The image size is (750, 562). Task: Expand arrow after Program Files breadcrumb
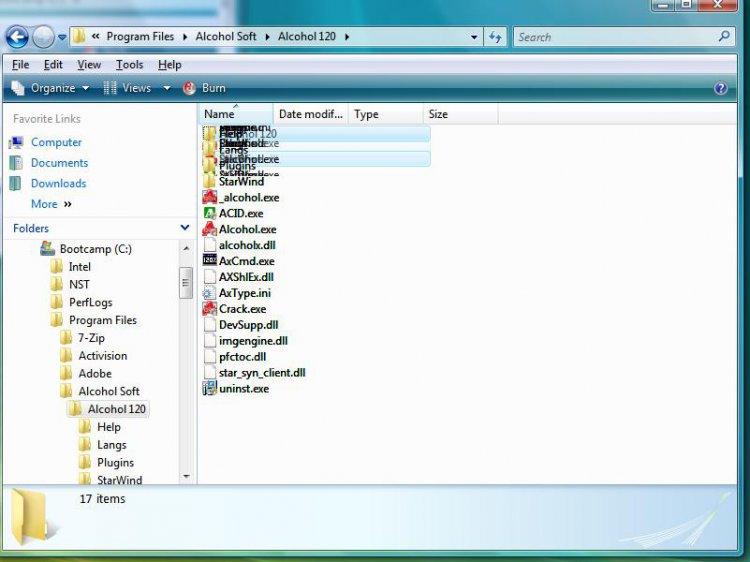[x=185, y=37]
